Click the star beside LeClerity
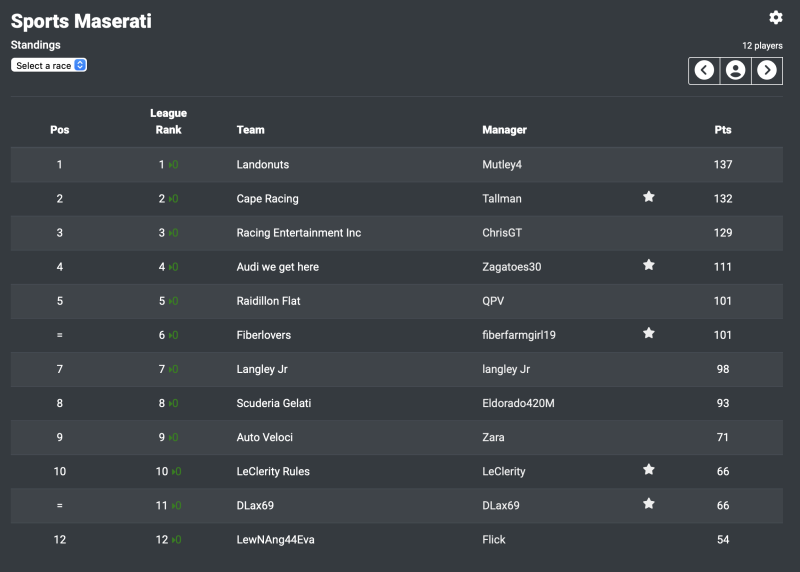The image size is (800, 572). [x=648, y=469]
